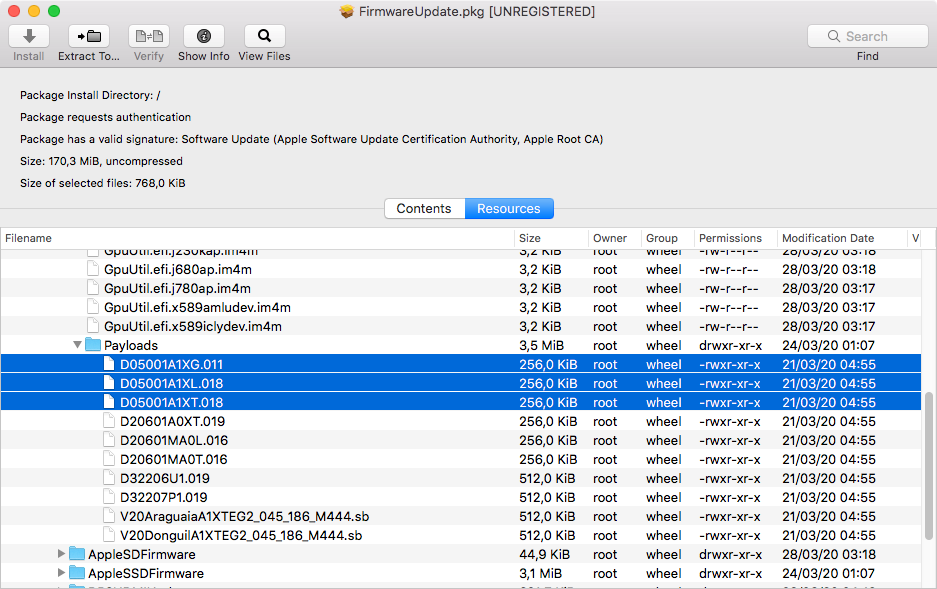
Task: Open Extract To… folder tool
Action: pos(88,36)
